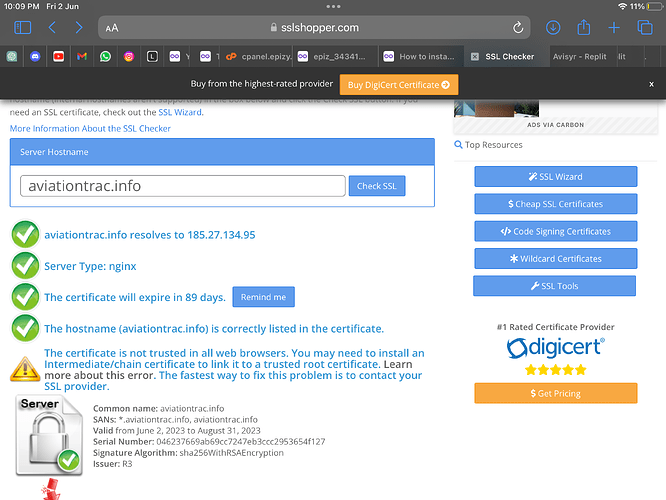
Task: Switch to the Gmail pinned tab
Action: pyautogui.click(x=82, y=56)
